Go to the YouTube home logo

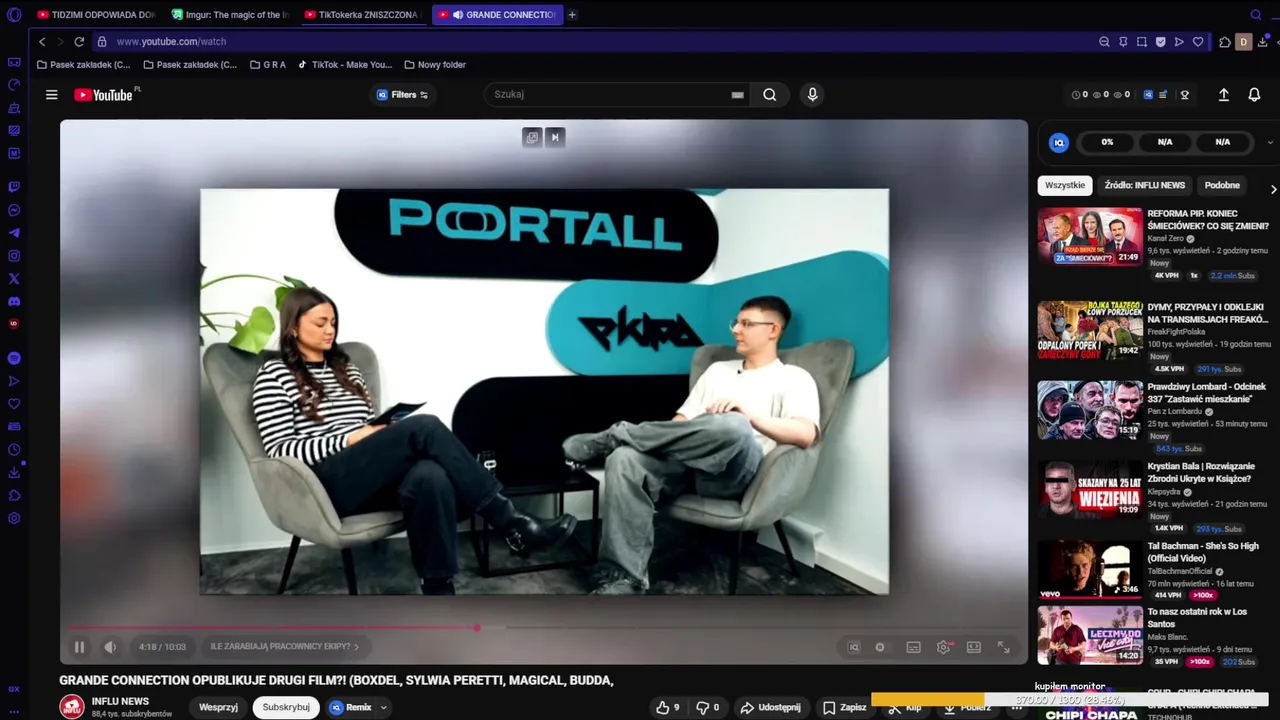(x=104, y=95)
